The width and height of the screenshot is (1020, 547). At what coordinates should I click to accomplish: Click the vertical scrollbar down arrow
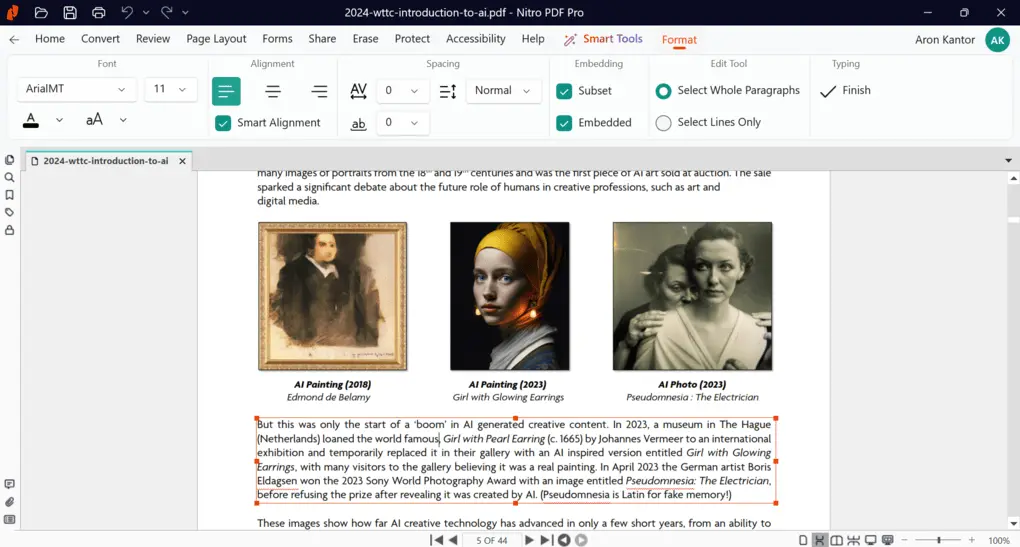coord(1013,524)
